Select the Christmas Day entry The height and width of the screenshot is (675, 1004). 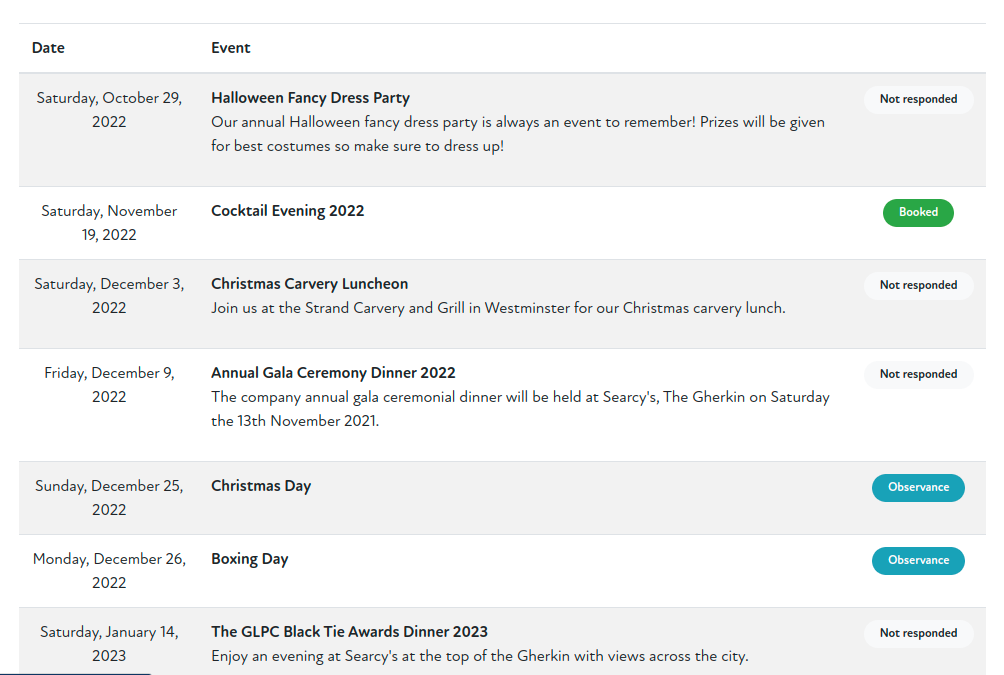point(261,486)
